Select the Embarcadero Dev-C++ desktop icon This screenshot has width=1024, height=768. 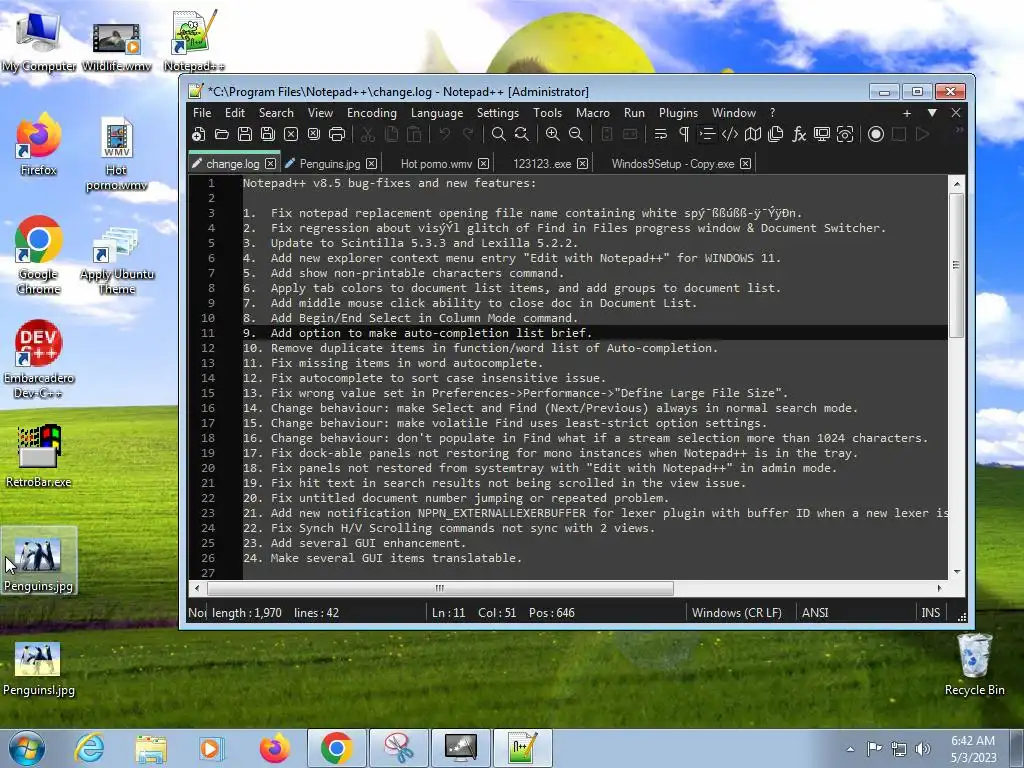(39, 359)
